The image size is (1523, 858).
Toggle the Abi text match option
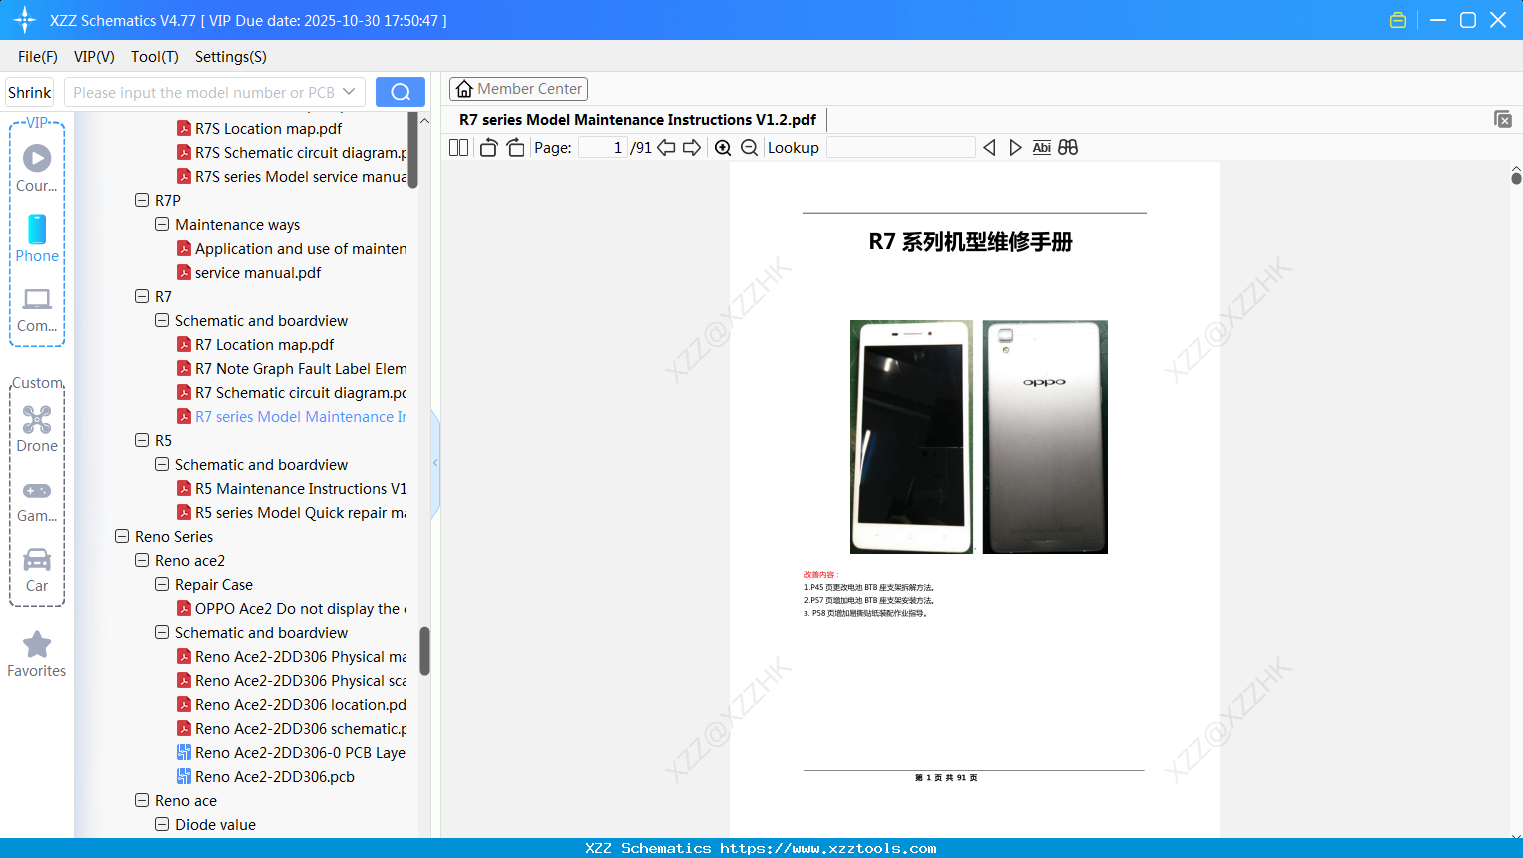coord(1041,148)
